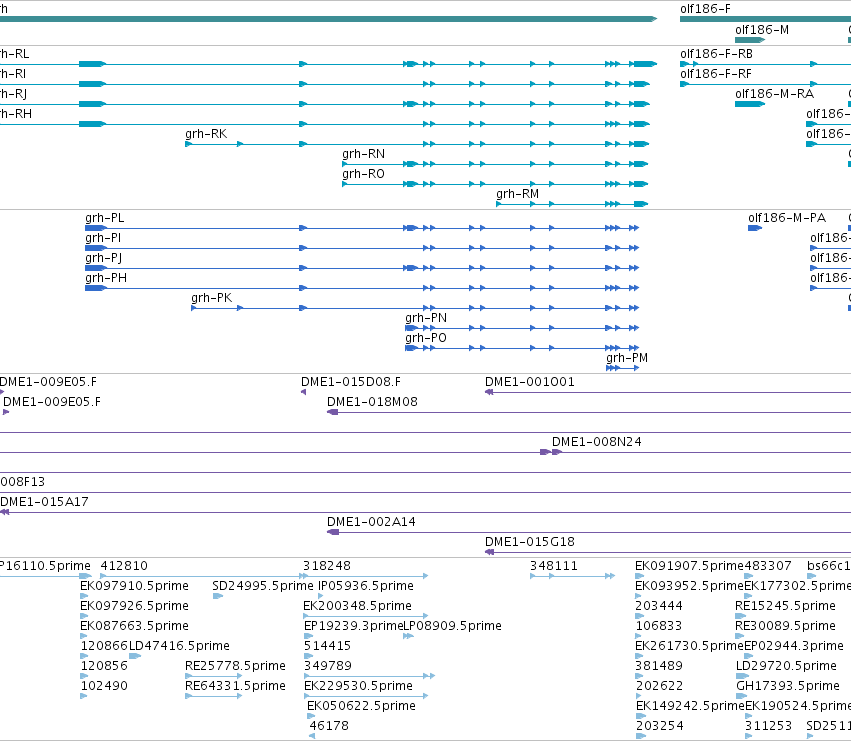Click EST label 318248
851x741 pixels.
tap(327, 566)
